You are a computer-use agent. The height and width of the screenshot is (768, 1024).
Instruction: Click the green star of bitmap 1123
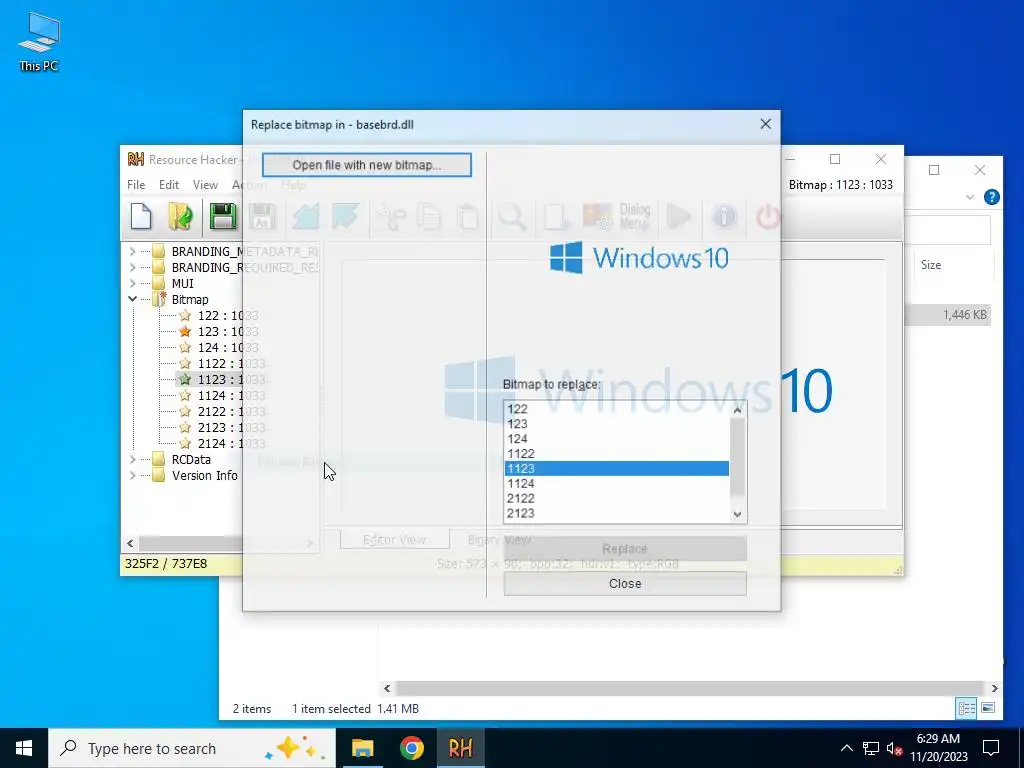click(x=185, y=379)
